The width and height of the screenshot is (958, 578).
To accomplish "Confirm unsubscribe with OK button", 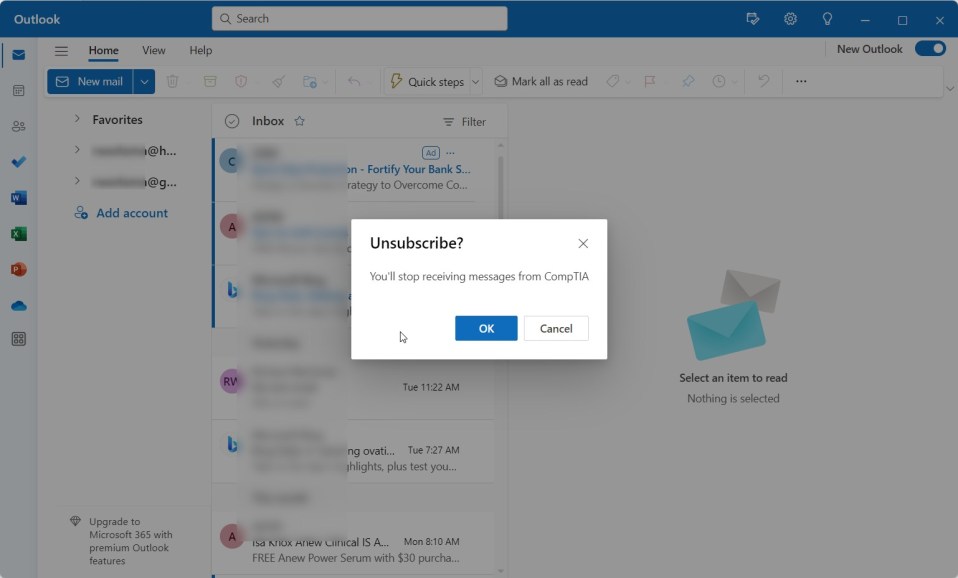I will click(x=486, y=328).
